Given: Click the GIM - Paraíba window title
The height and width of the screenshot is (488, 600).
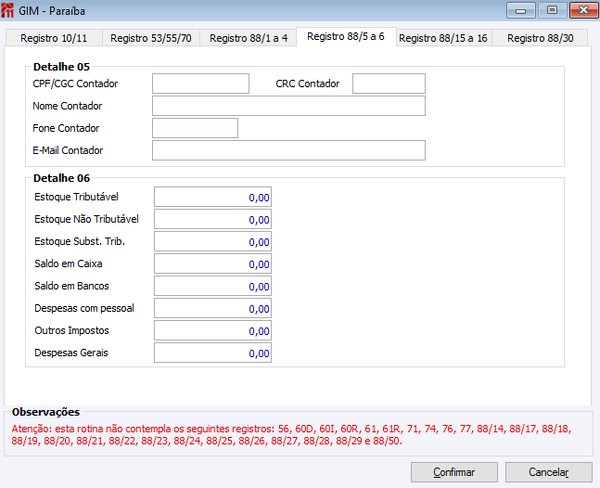Looking at the screenshot, I should pos(52,11).
